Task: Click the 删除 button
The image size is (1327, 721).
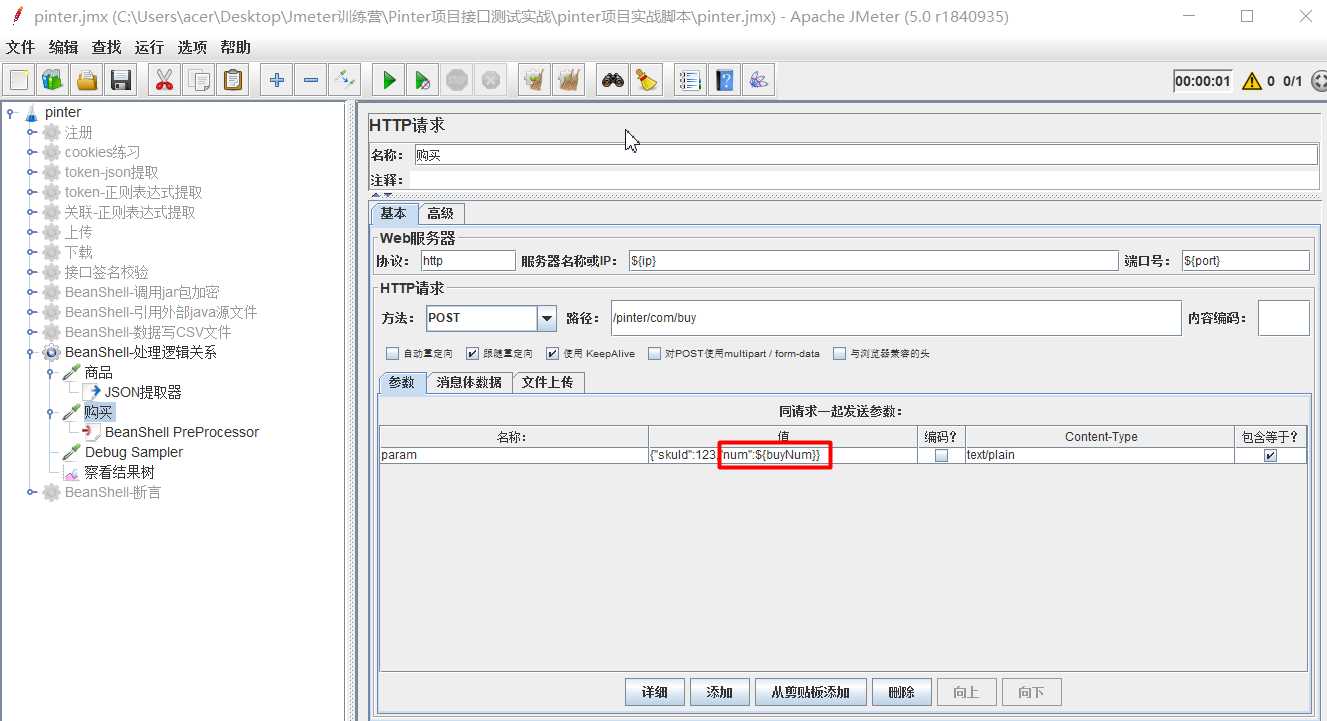Action: coord(901,692)
